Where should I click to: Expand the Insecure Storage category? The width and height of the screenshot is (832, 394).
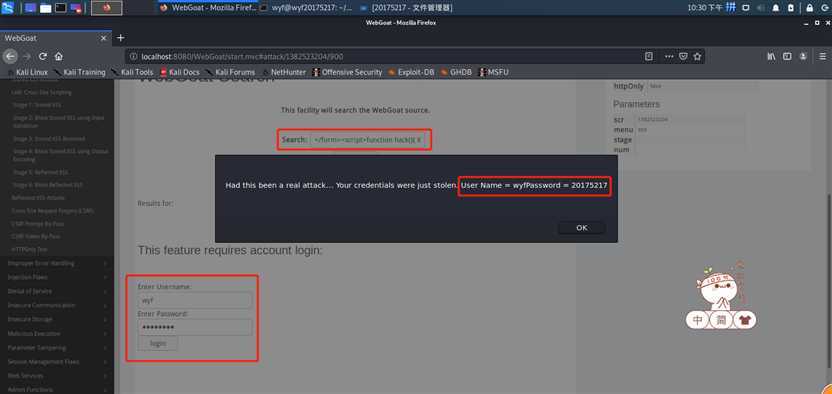(57, 319)
